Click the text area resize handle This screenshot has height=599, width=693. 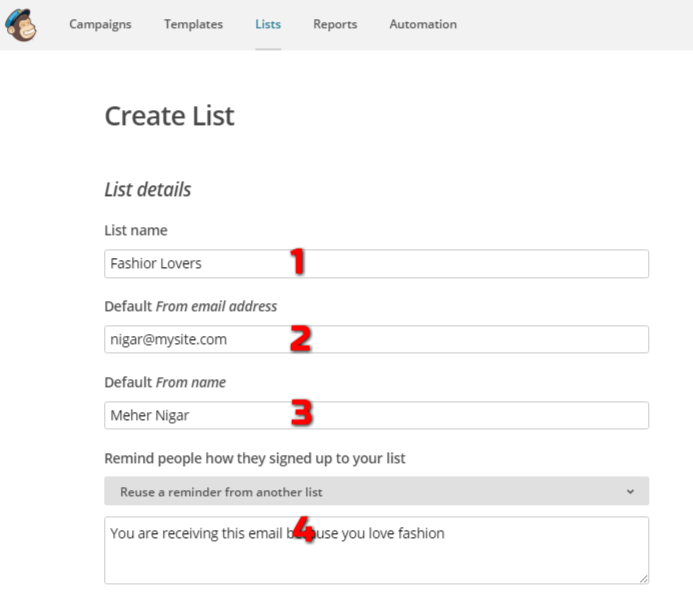click(x=642, y=578)
